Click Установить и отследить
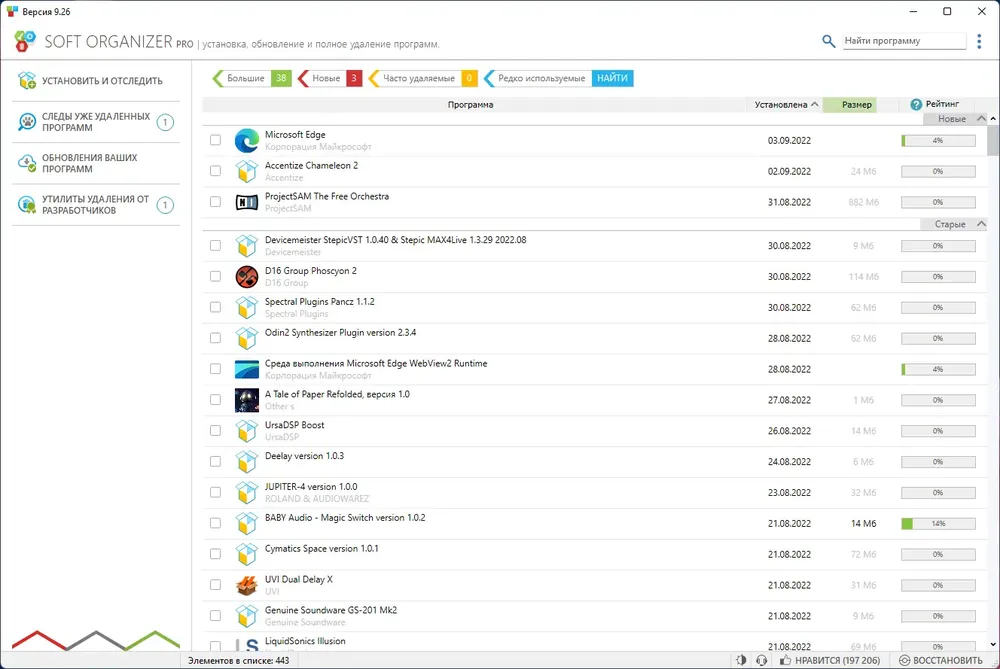Screen dimensions: 1000x669 (x=96, y=80)
